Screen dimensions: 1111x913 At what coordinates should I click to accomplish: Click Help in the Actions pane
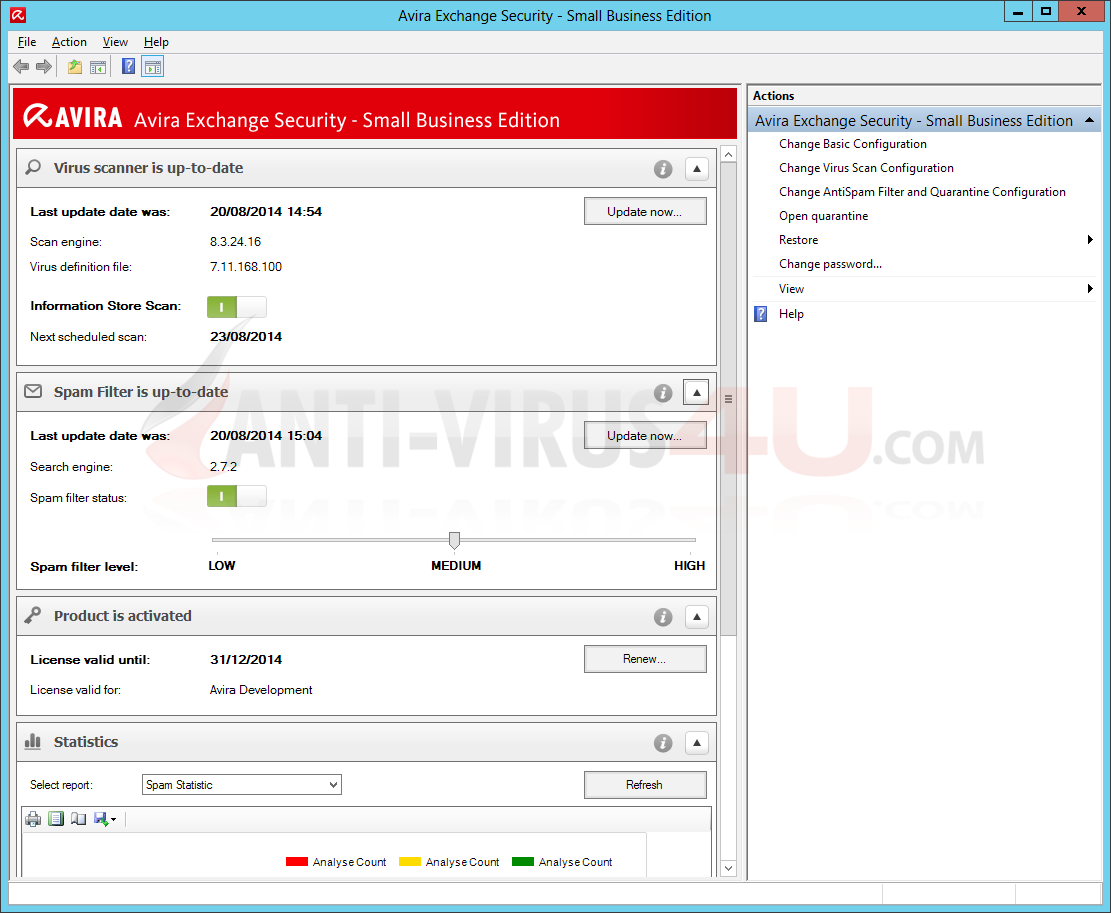point(791,314)
